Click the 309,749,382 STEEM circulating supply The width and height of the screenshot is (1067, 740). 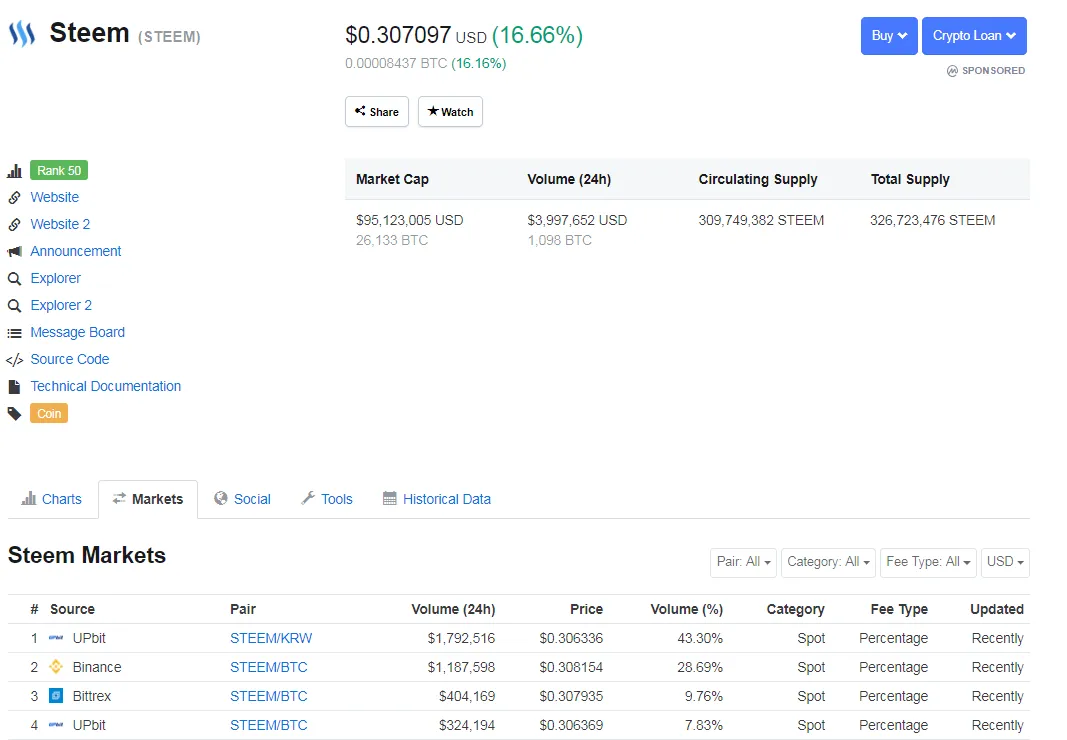761,221
